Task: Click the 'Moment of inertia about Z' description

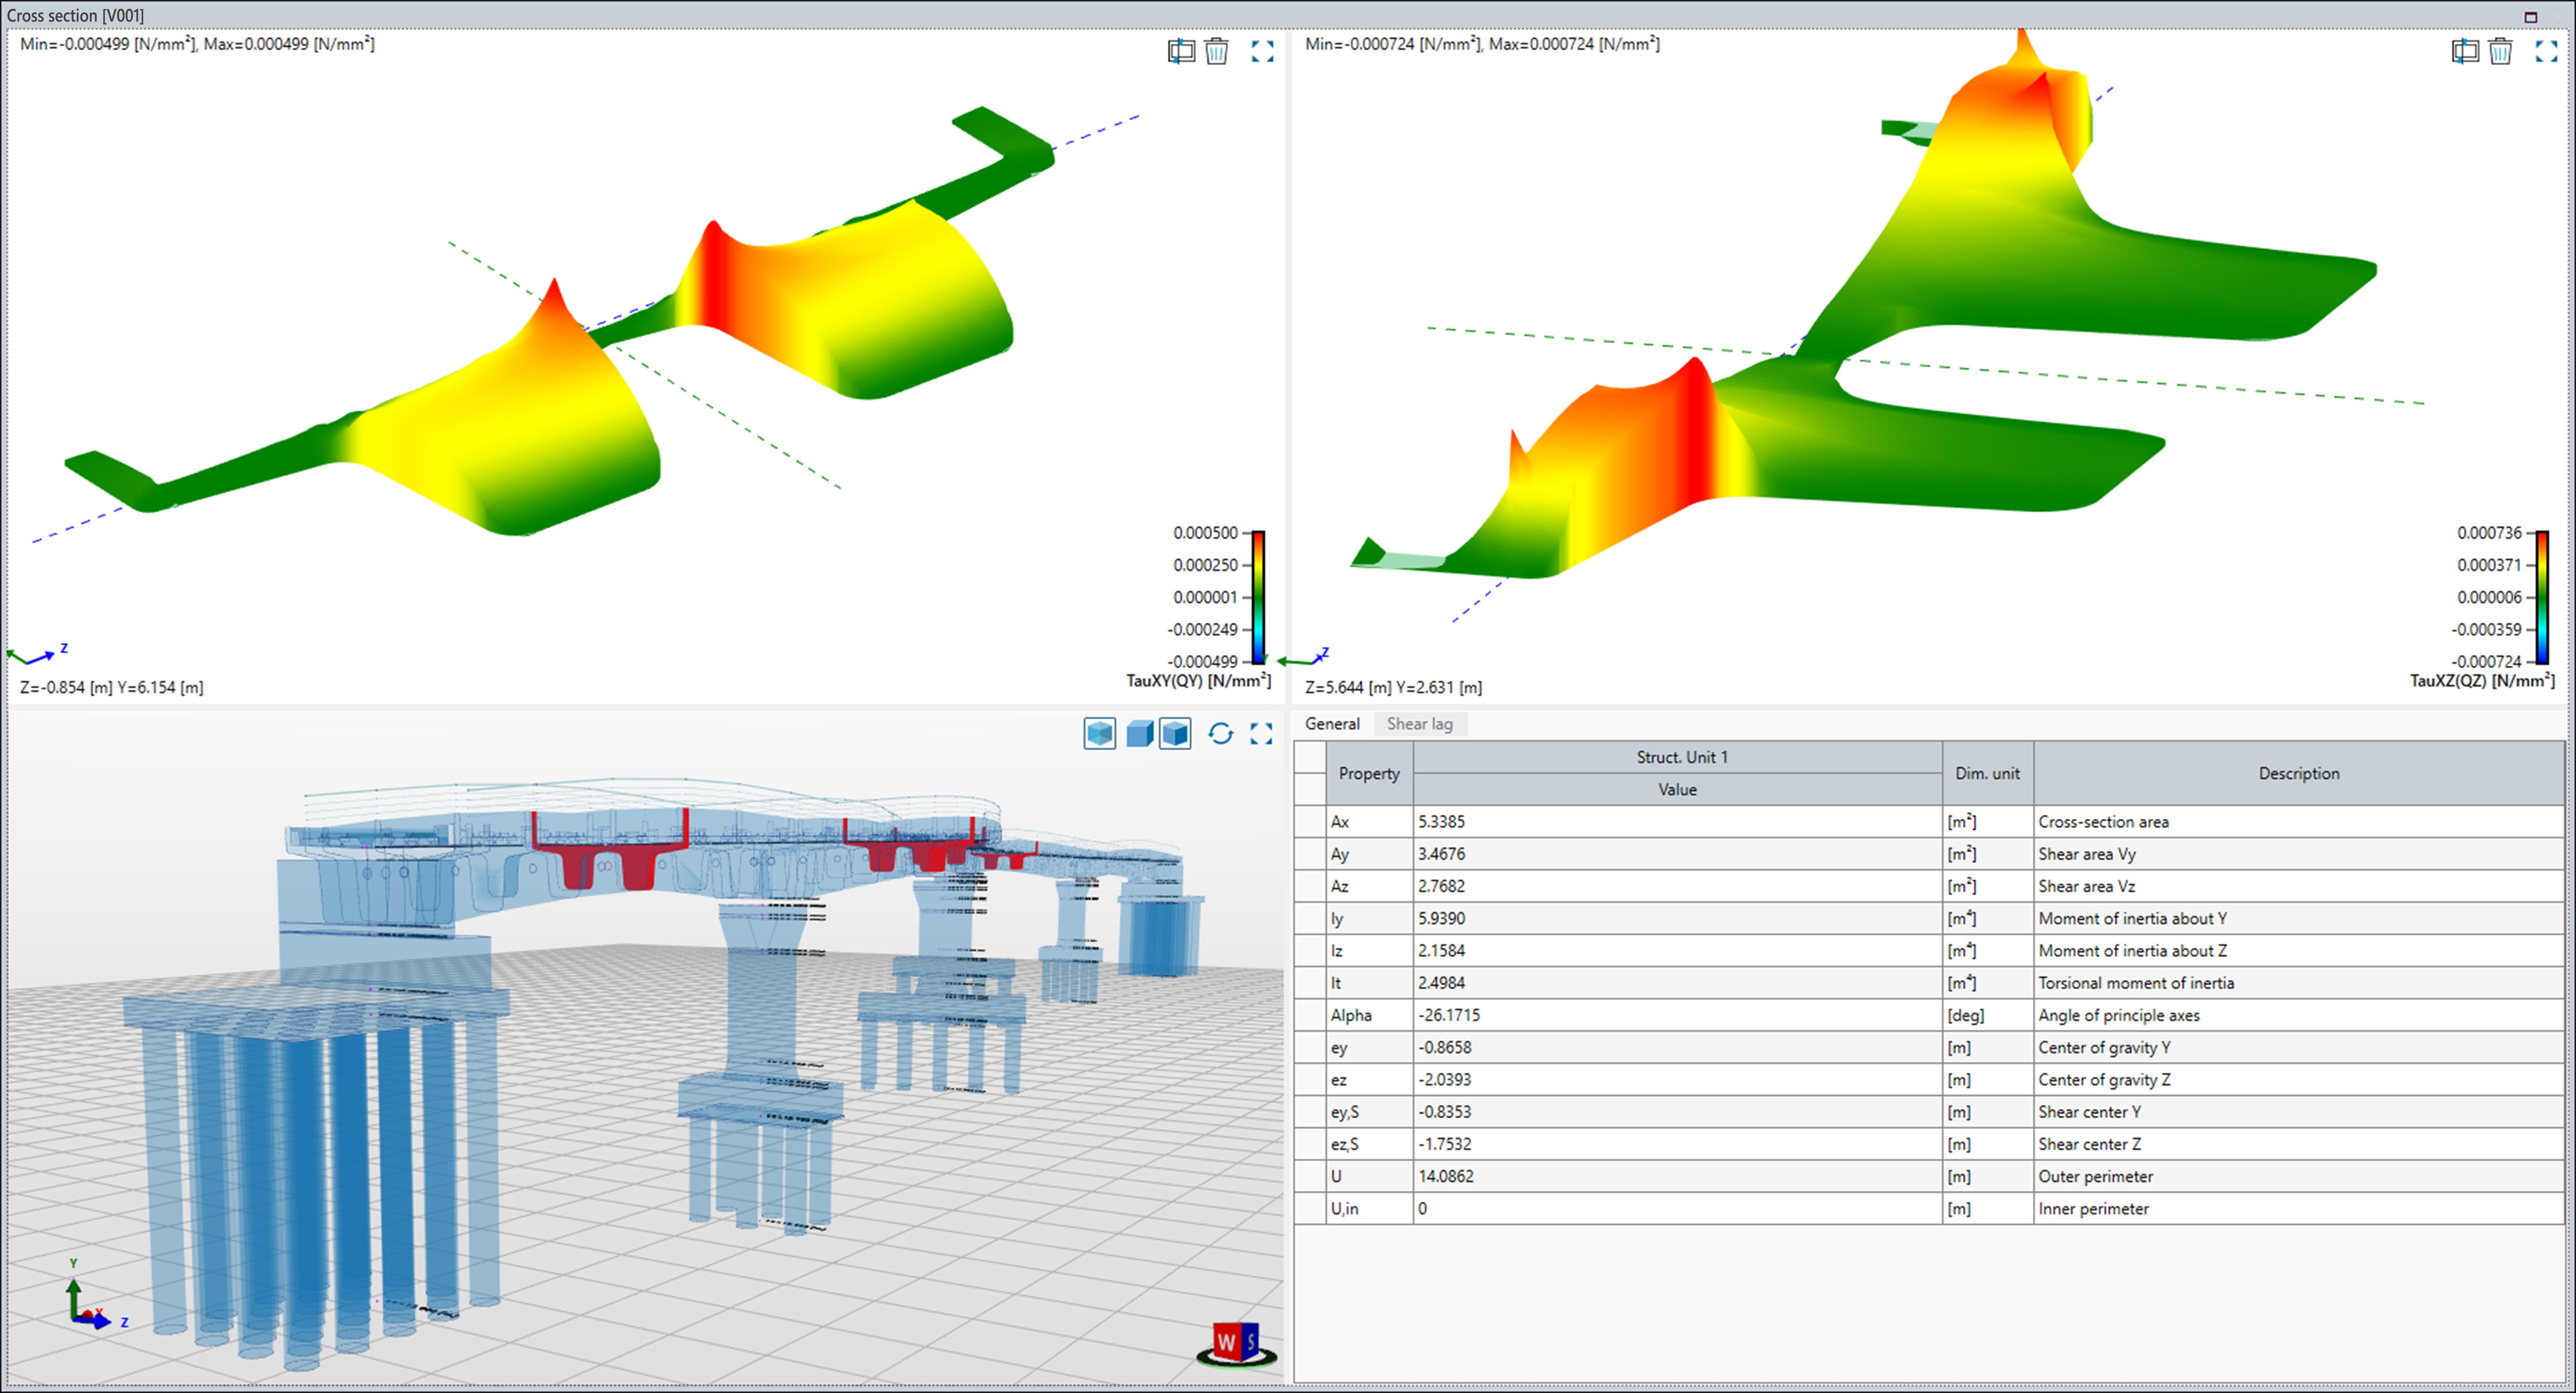Action: [x=2298, y=951]
